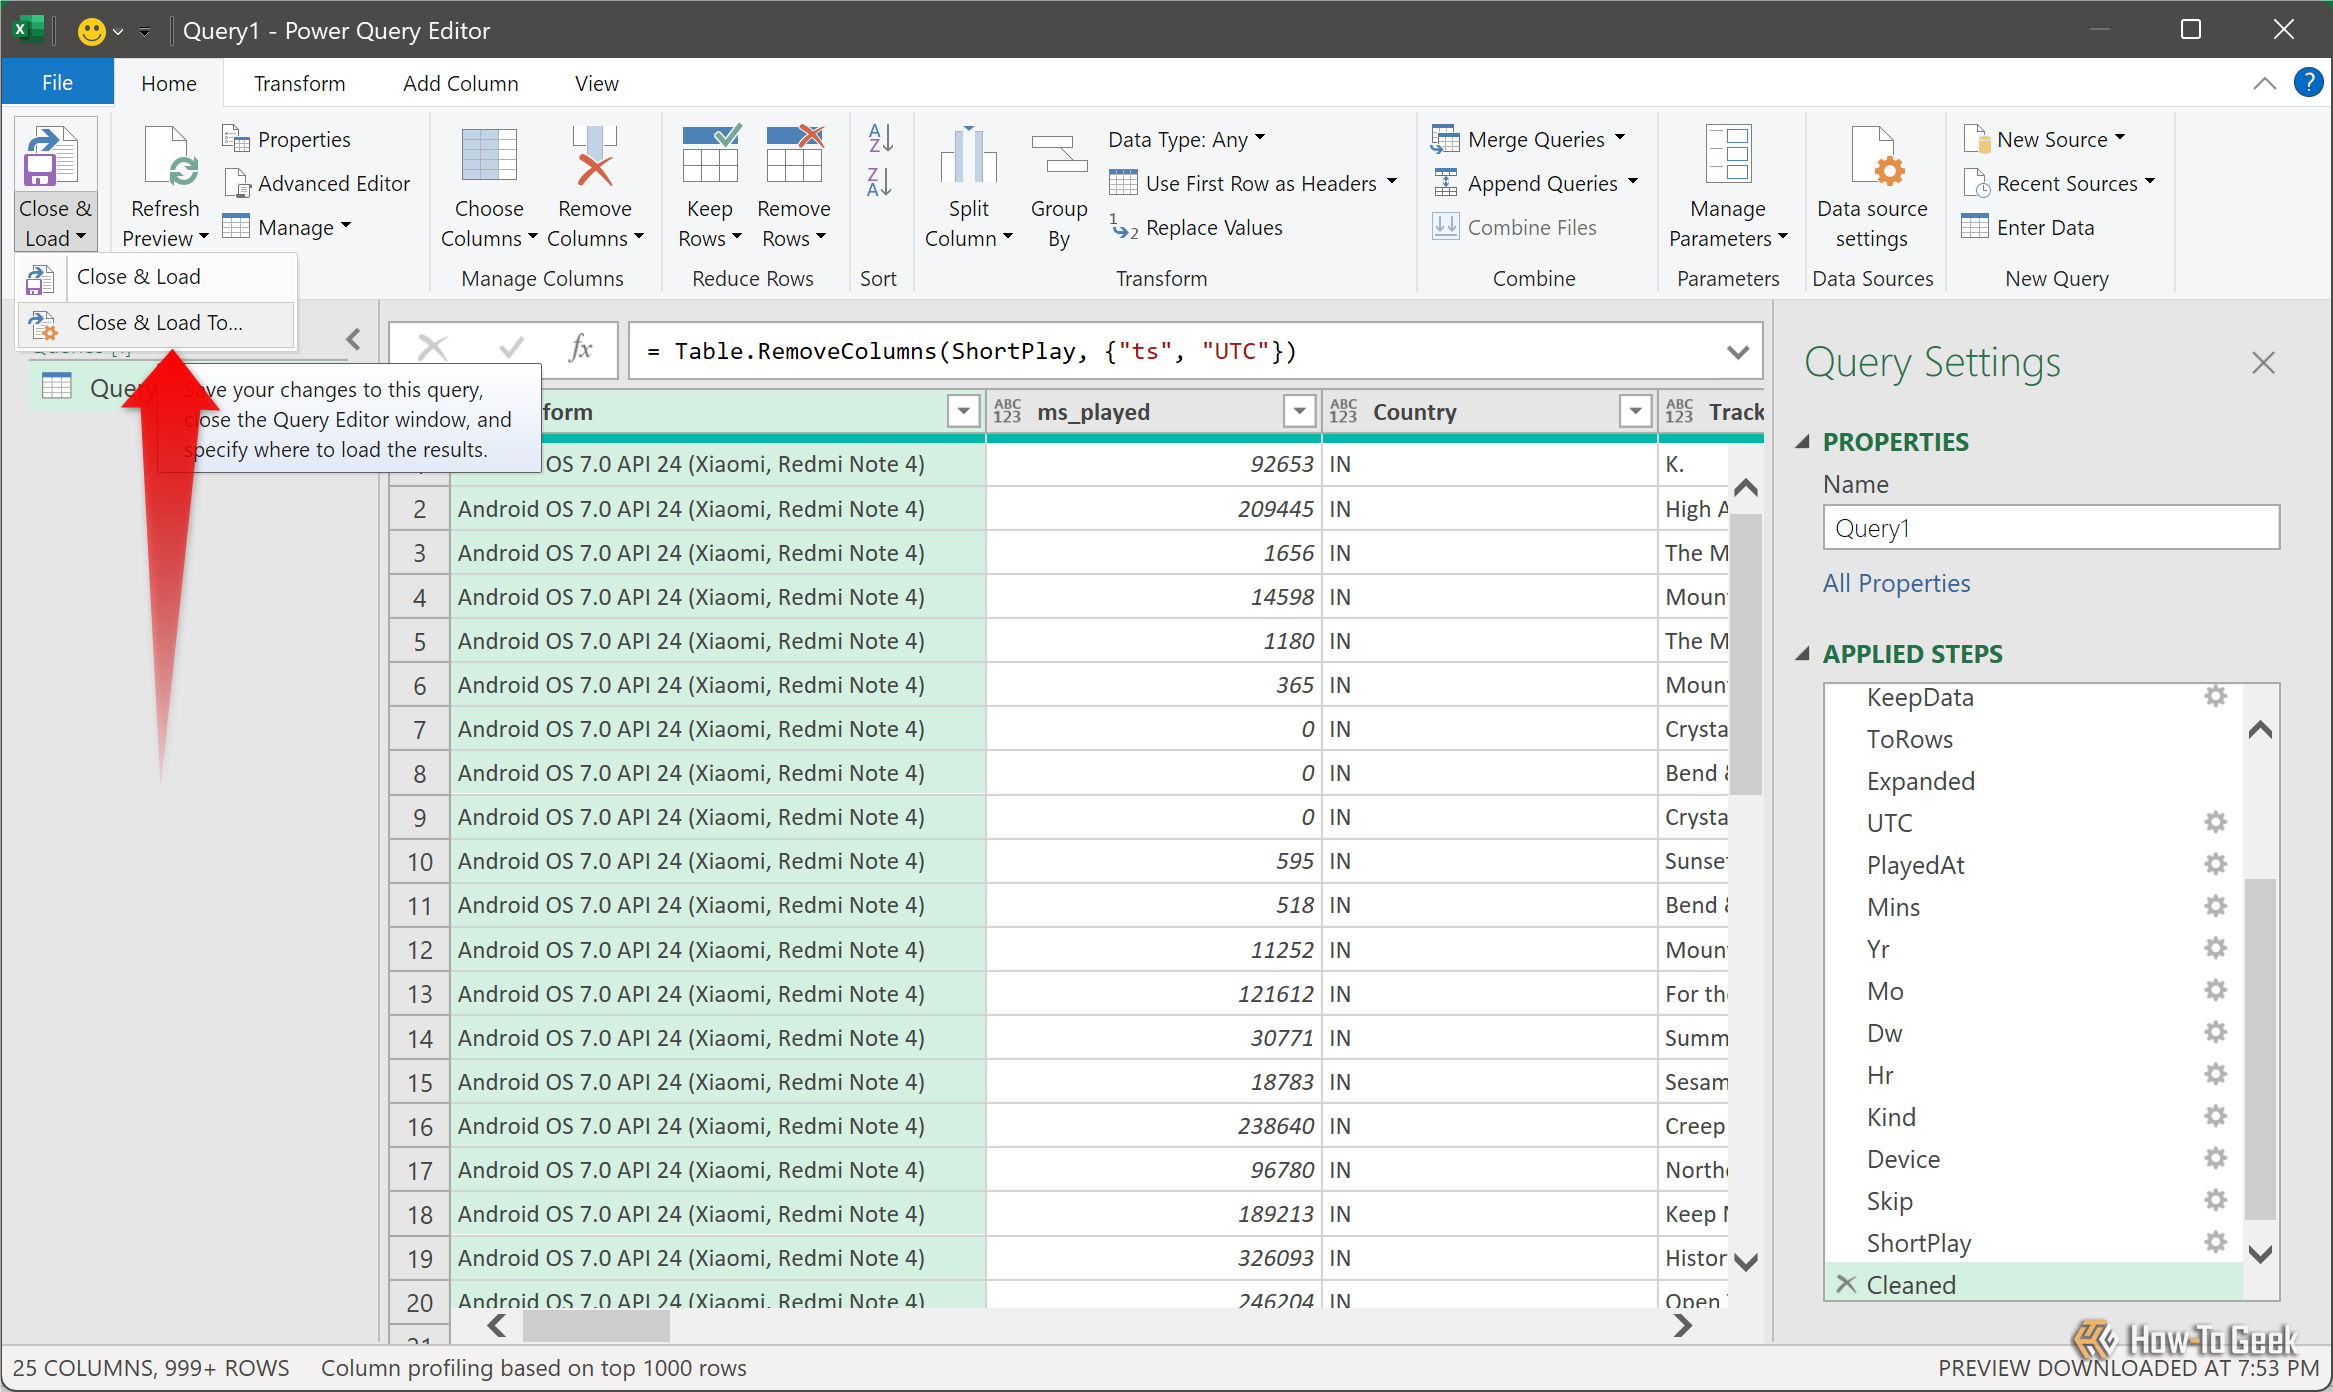Screen dimensions: 2333x1392
Task: Click the Manage Parameters icon
Action: pos(1728,154)
